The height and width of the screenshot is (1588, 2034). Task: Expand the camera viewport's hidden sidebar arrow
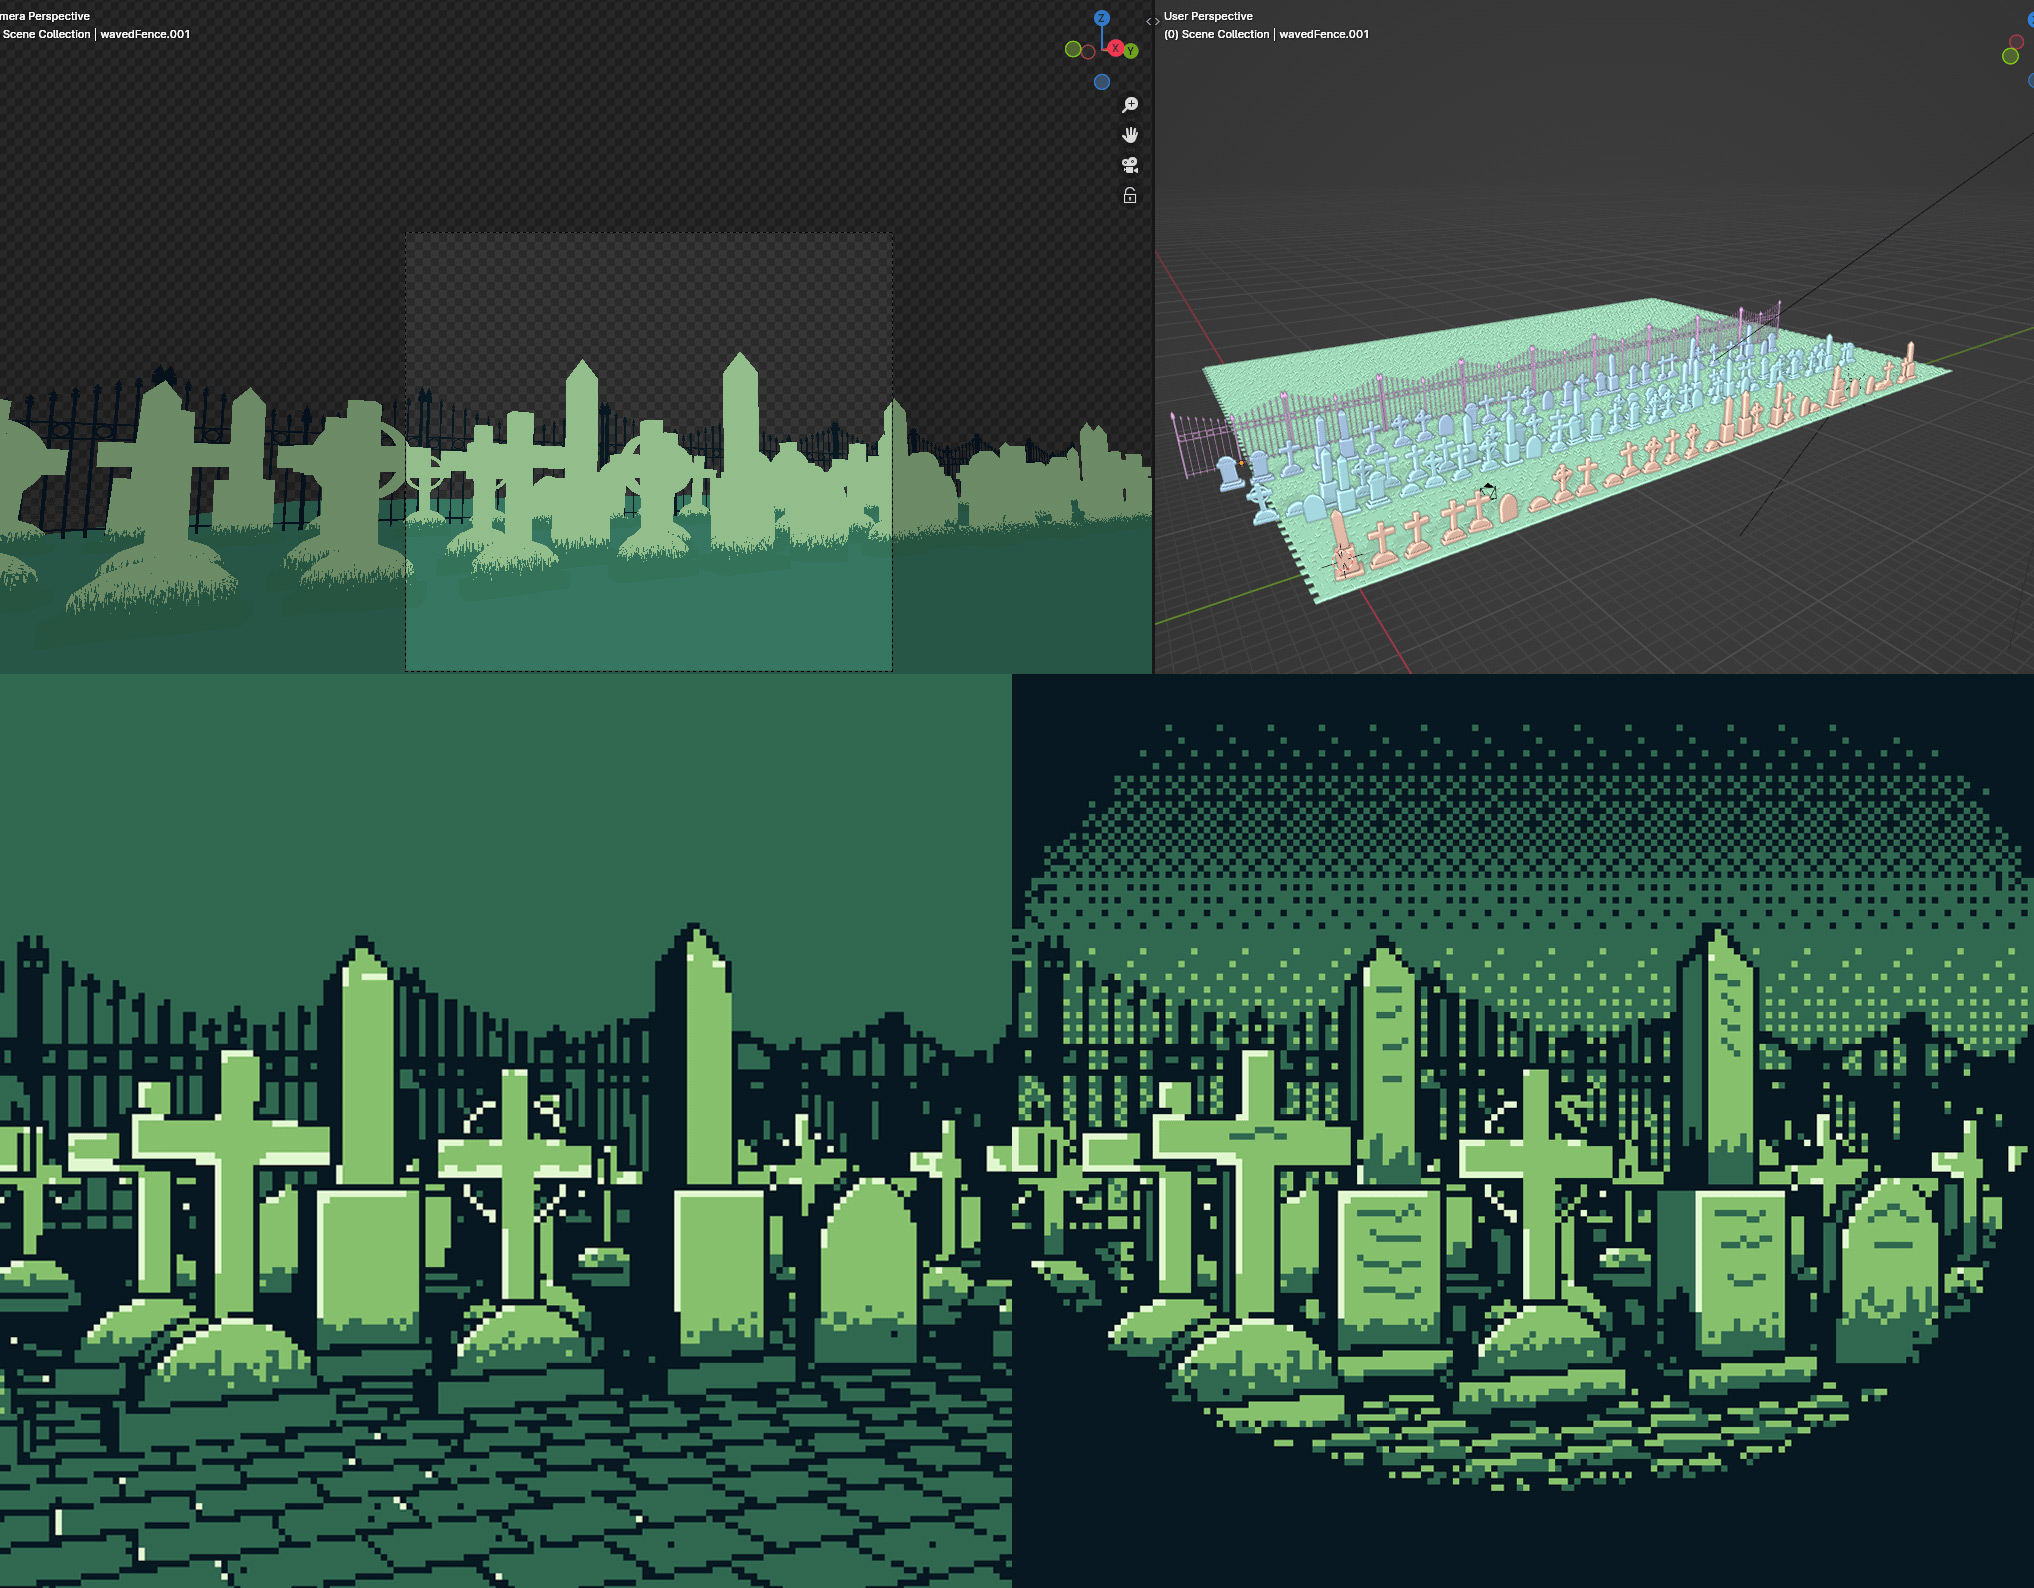coord(1148,21)
